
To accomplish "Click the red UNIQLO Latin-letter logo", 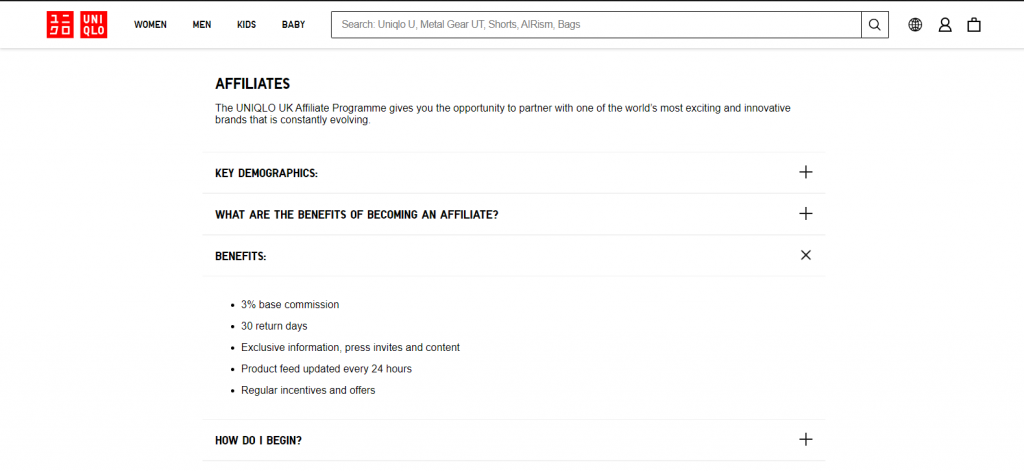I will (x=93, y=25).
